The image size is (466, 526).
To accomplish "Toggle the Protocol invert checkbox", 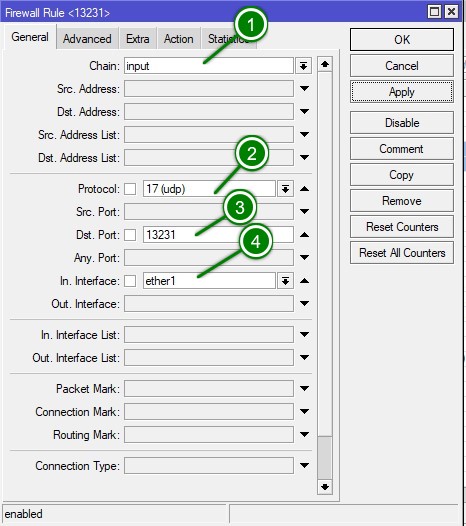I will click(130, 189).
